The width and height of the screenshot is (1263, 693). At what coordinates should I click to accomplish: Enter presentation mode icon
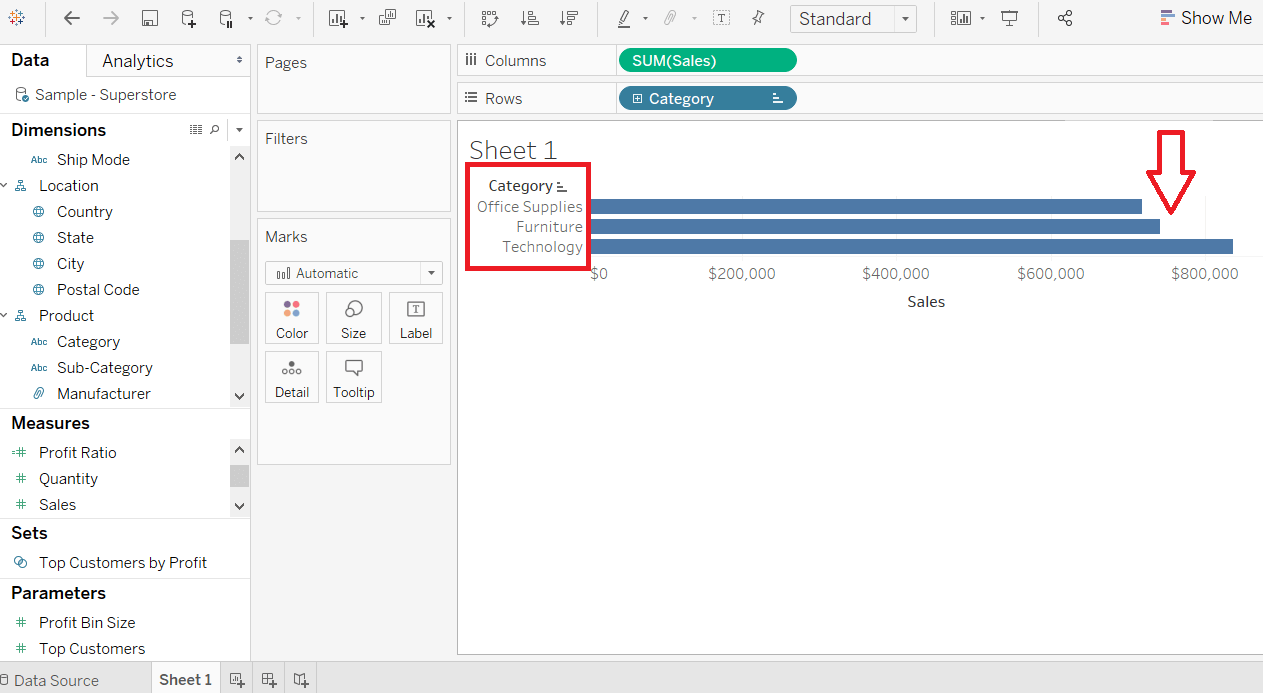pos(1010,18)
